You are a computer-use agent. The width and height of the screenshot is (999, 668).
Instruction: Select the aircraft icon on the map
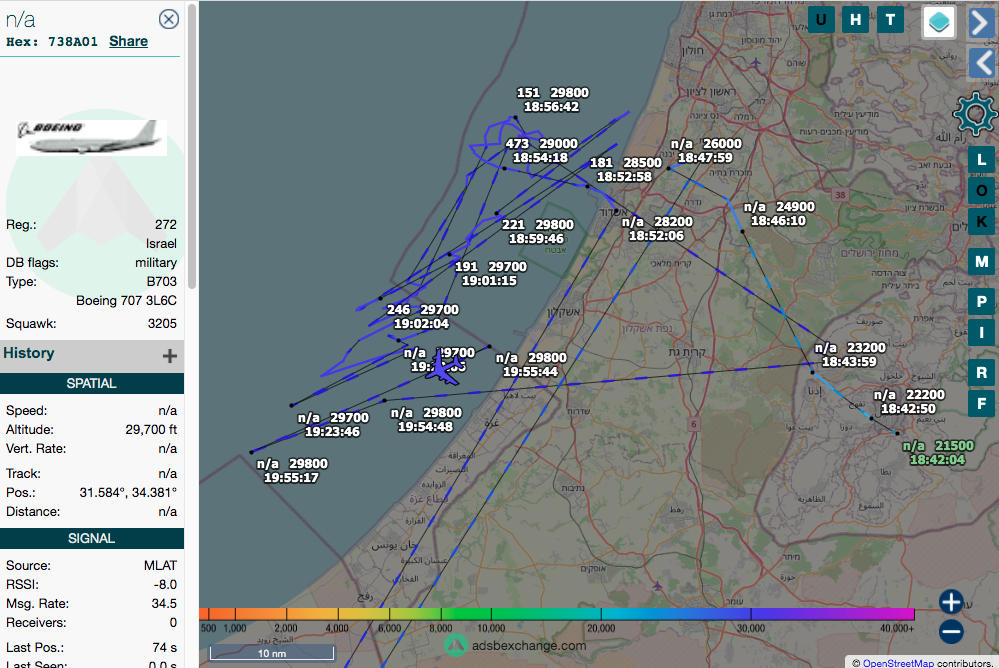(443, 368)
